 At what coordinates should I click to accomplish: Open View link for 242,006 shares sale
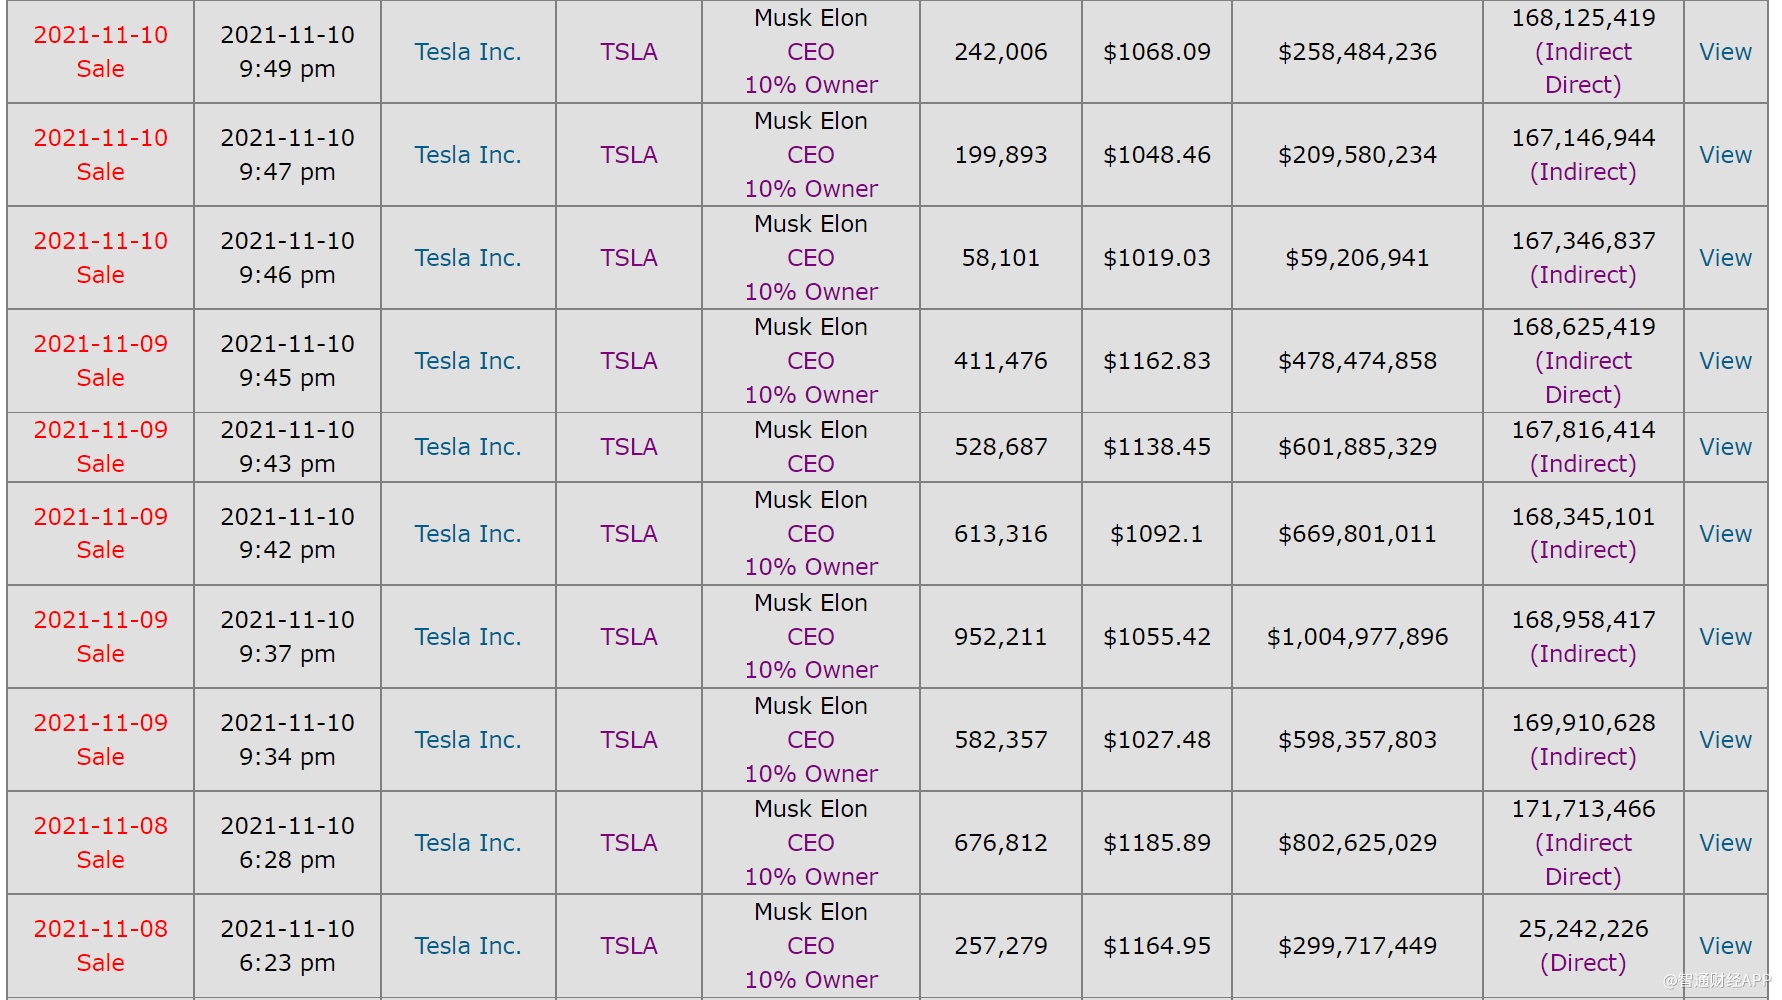click(x=1725, y=52)
